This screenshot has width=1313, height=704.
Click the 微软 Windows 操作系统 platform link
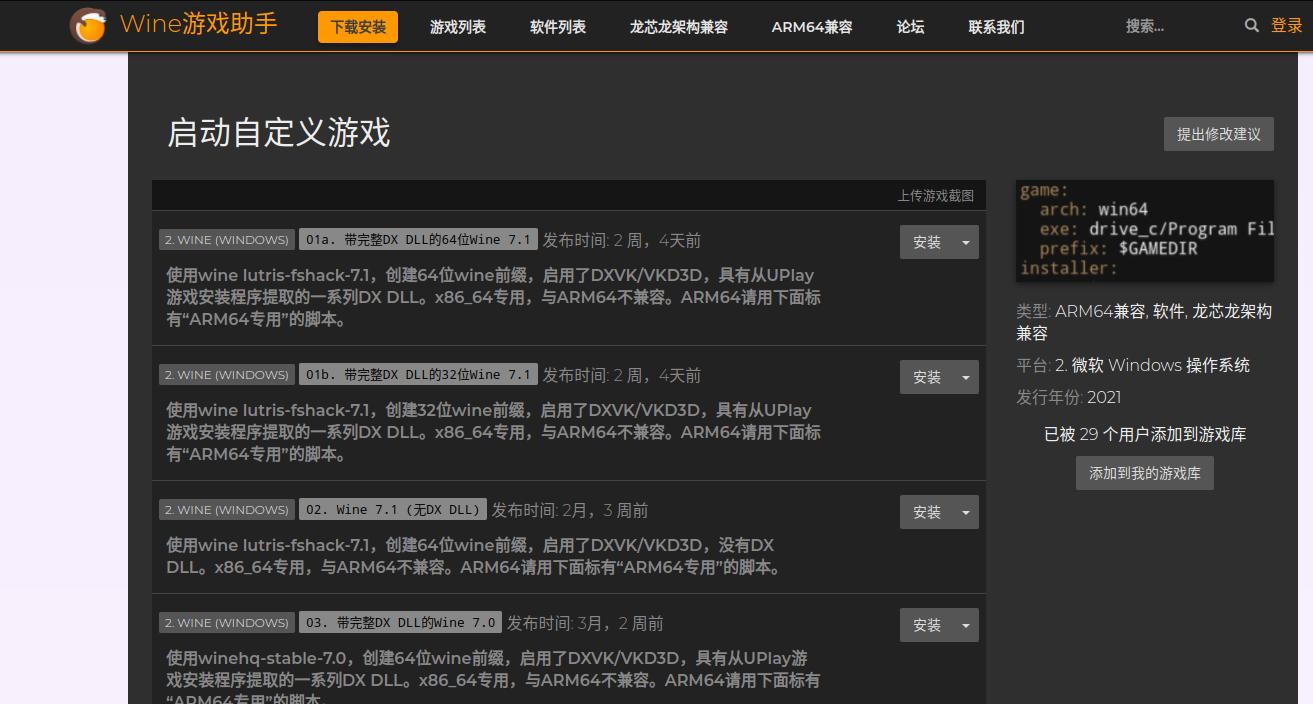pos(1152,365)
